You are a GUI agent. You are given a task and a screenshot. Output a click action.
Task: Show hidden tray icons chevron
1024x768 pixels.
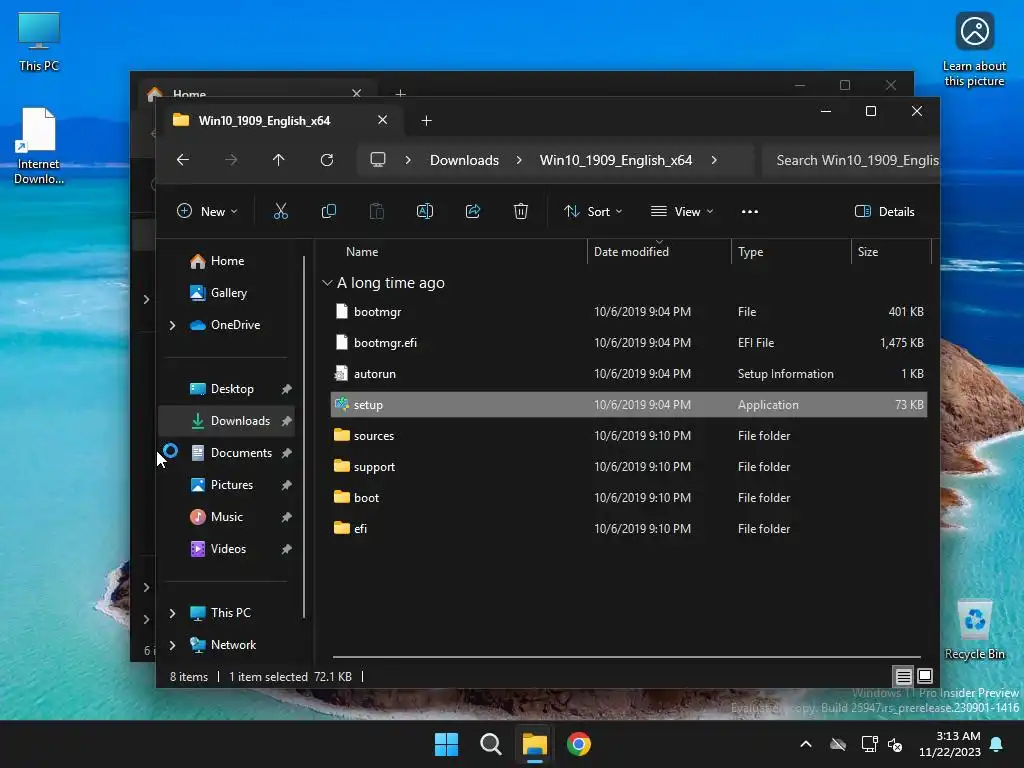806,744
